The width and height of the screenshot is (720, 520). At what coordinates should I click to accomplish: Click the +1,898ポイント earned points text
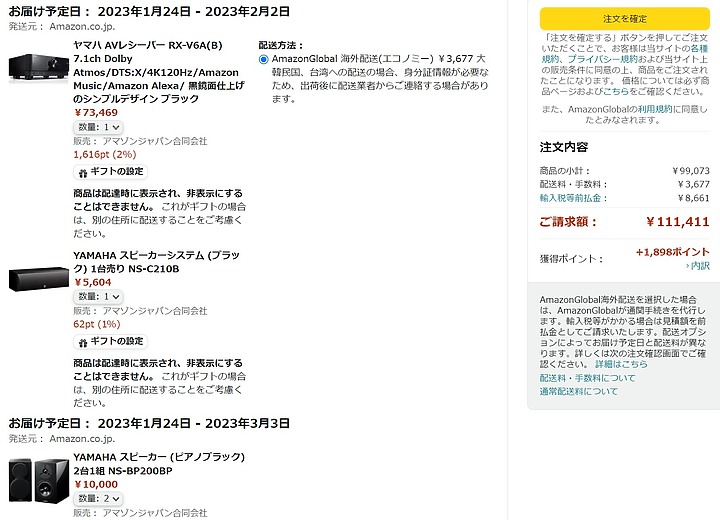(x=673, y=252)
